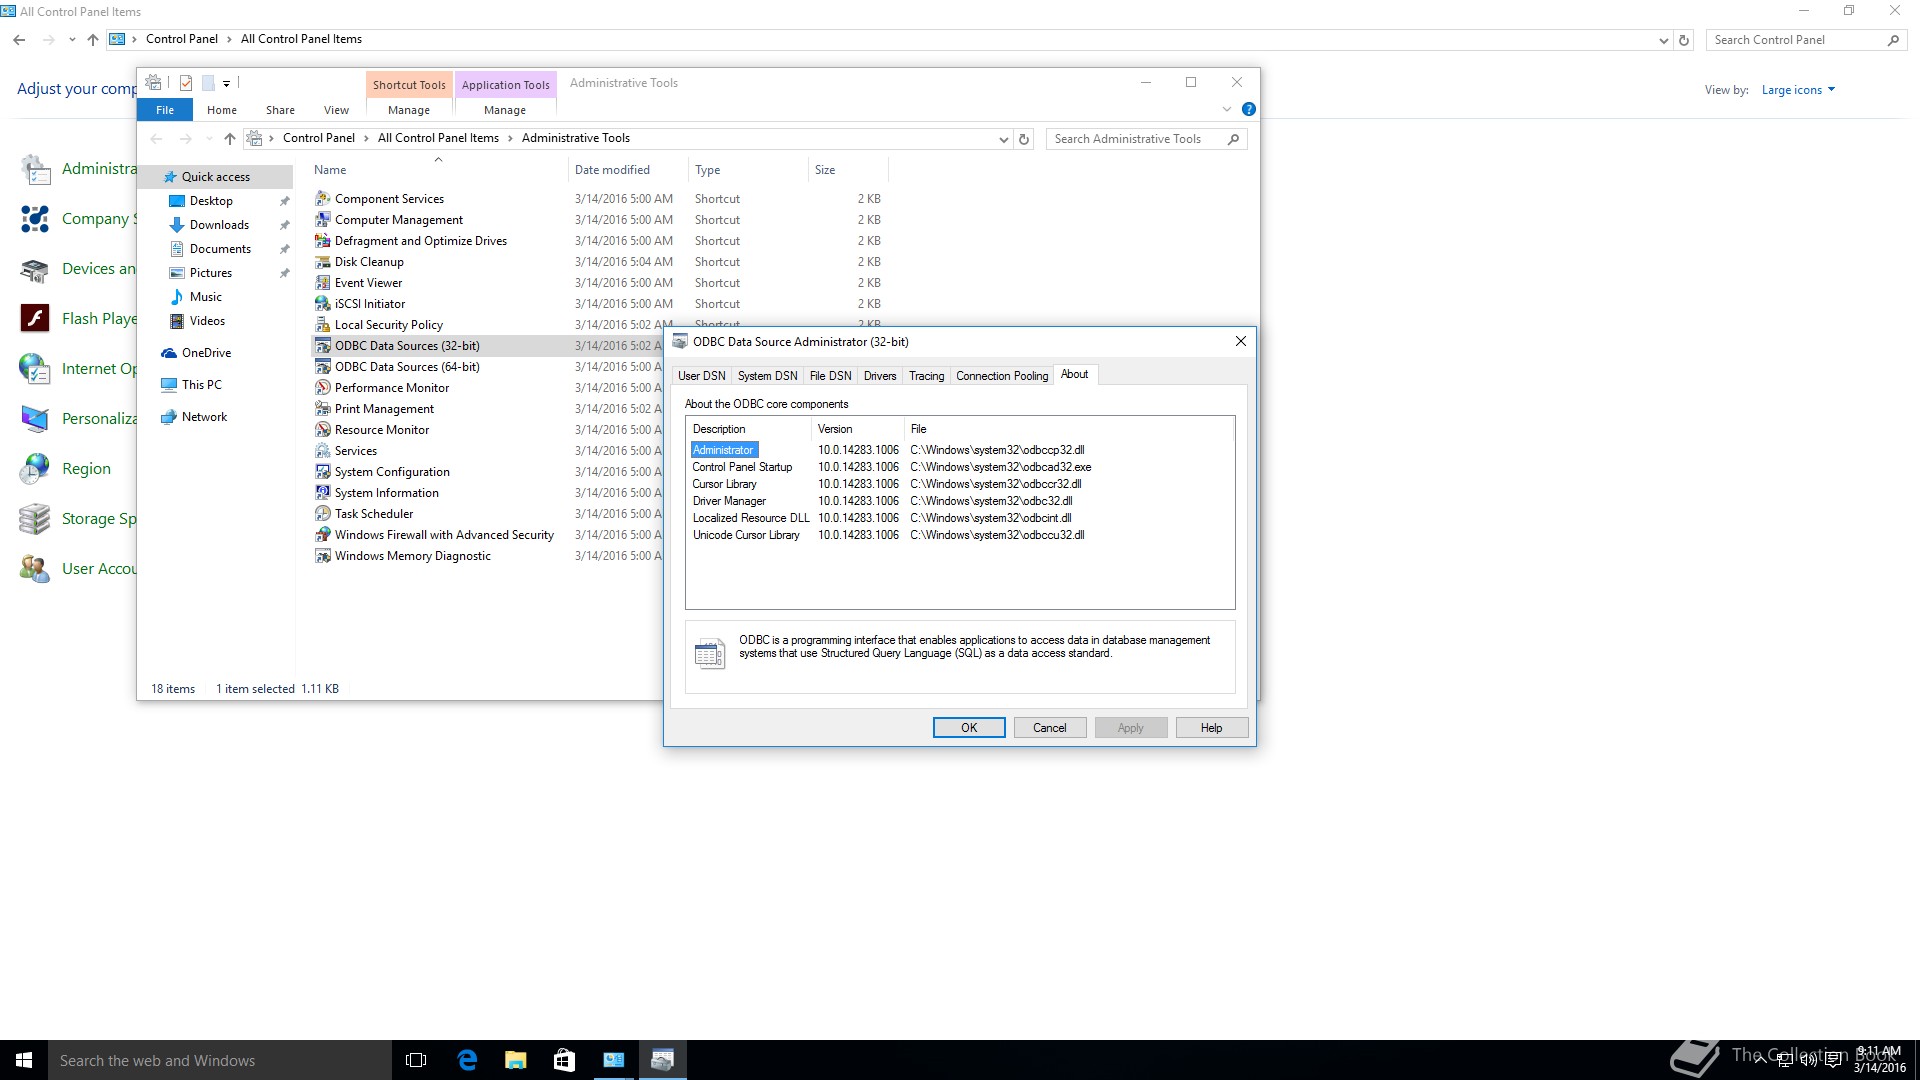Refresh the Administrative Tools folder view
This screenshot has height=1080, width=1920.
click(1024, 139)
